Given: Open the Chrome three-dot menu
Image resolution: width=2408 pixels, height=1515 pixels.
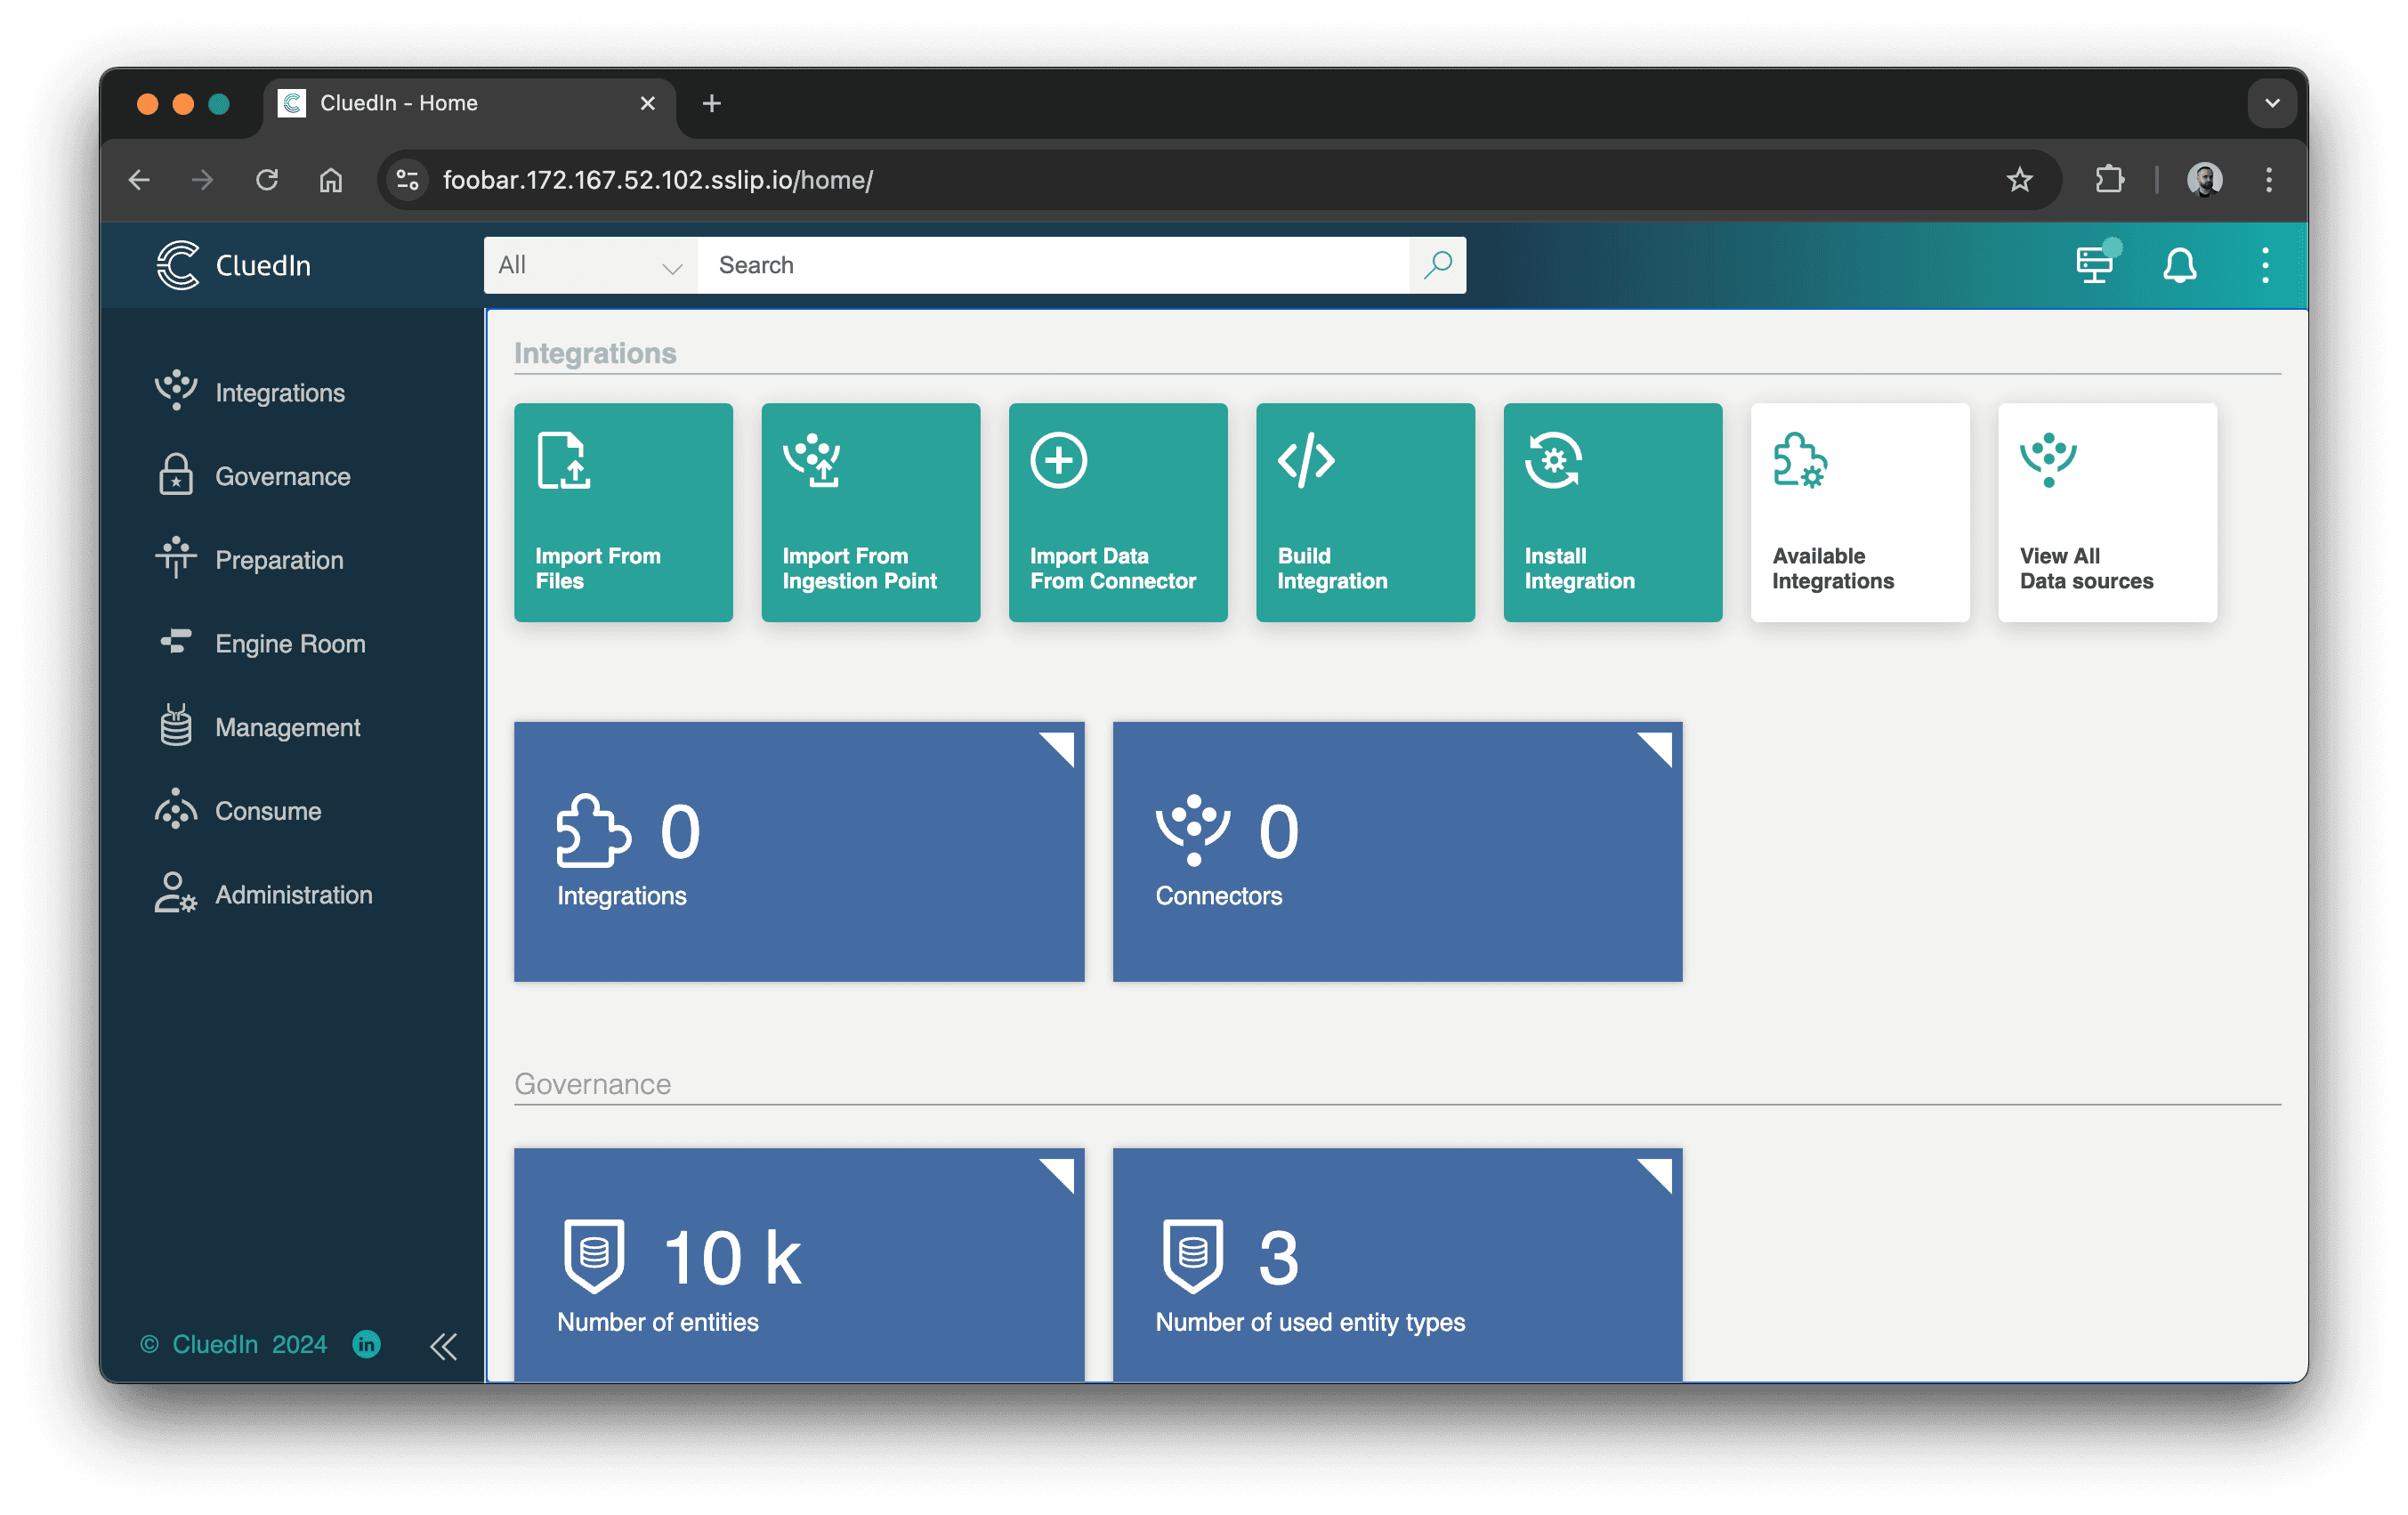Looking at the screenshot, I should (x=2268, y=180).
